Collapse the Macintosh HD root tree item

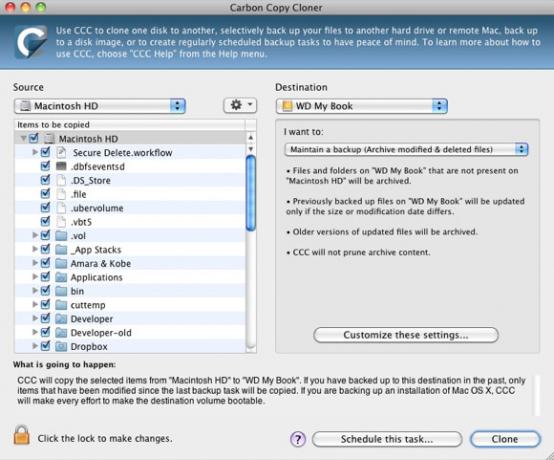(x=23, y=138)
